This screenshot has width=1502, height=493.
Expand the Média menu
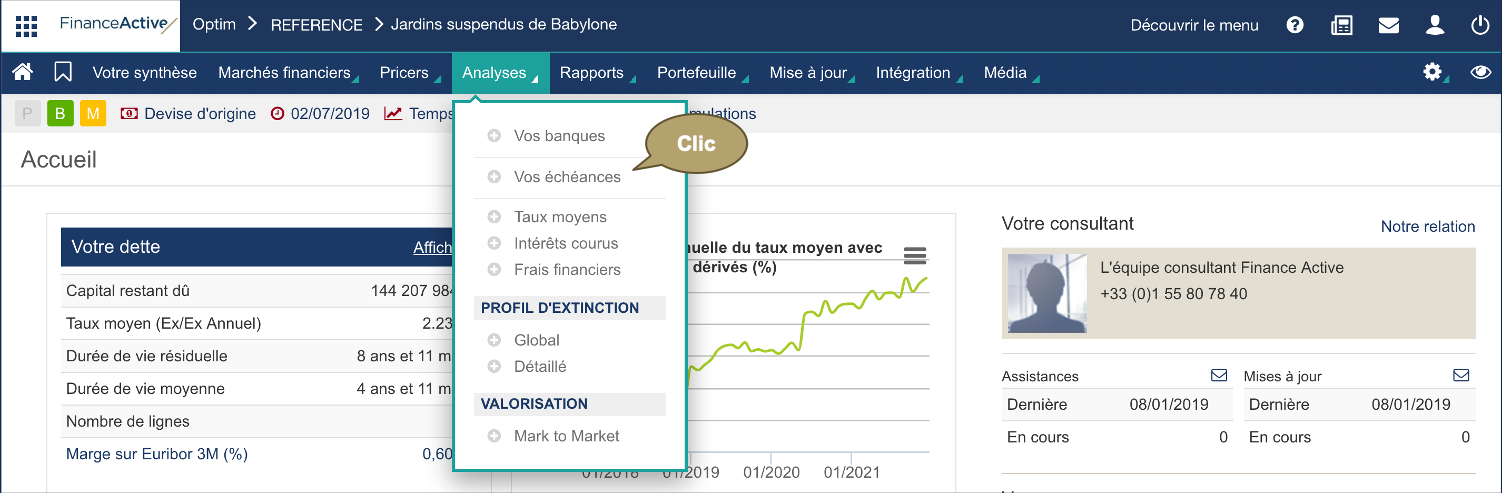pyautogui.click(x=1010, y=72)
